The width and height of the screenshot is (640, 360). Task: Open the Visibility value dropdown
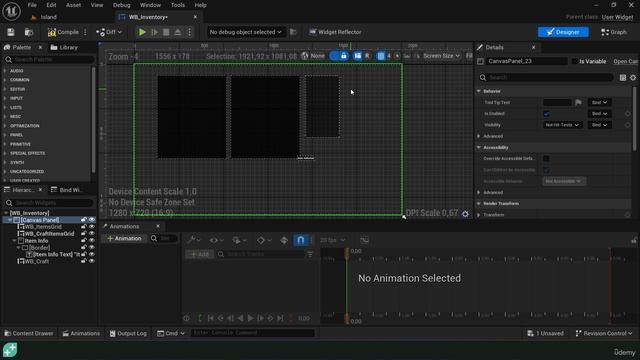click(562, 125)
